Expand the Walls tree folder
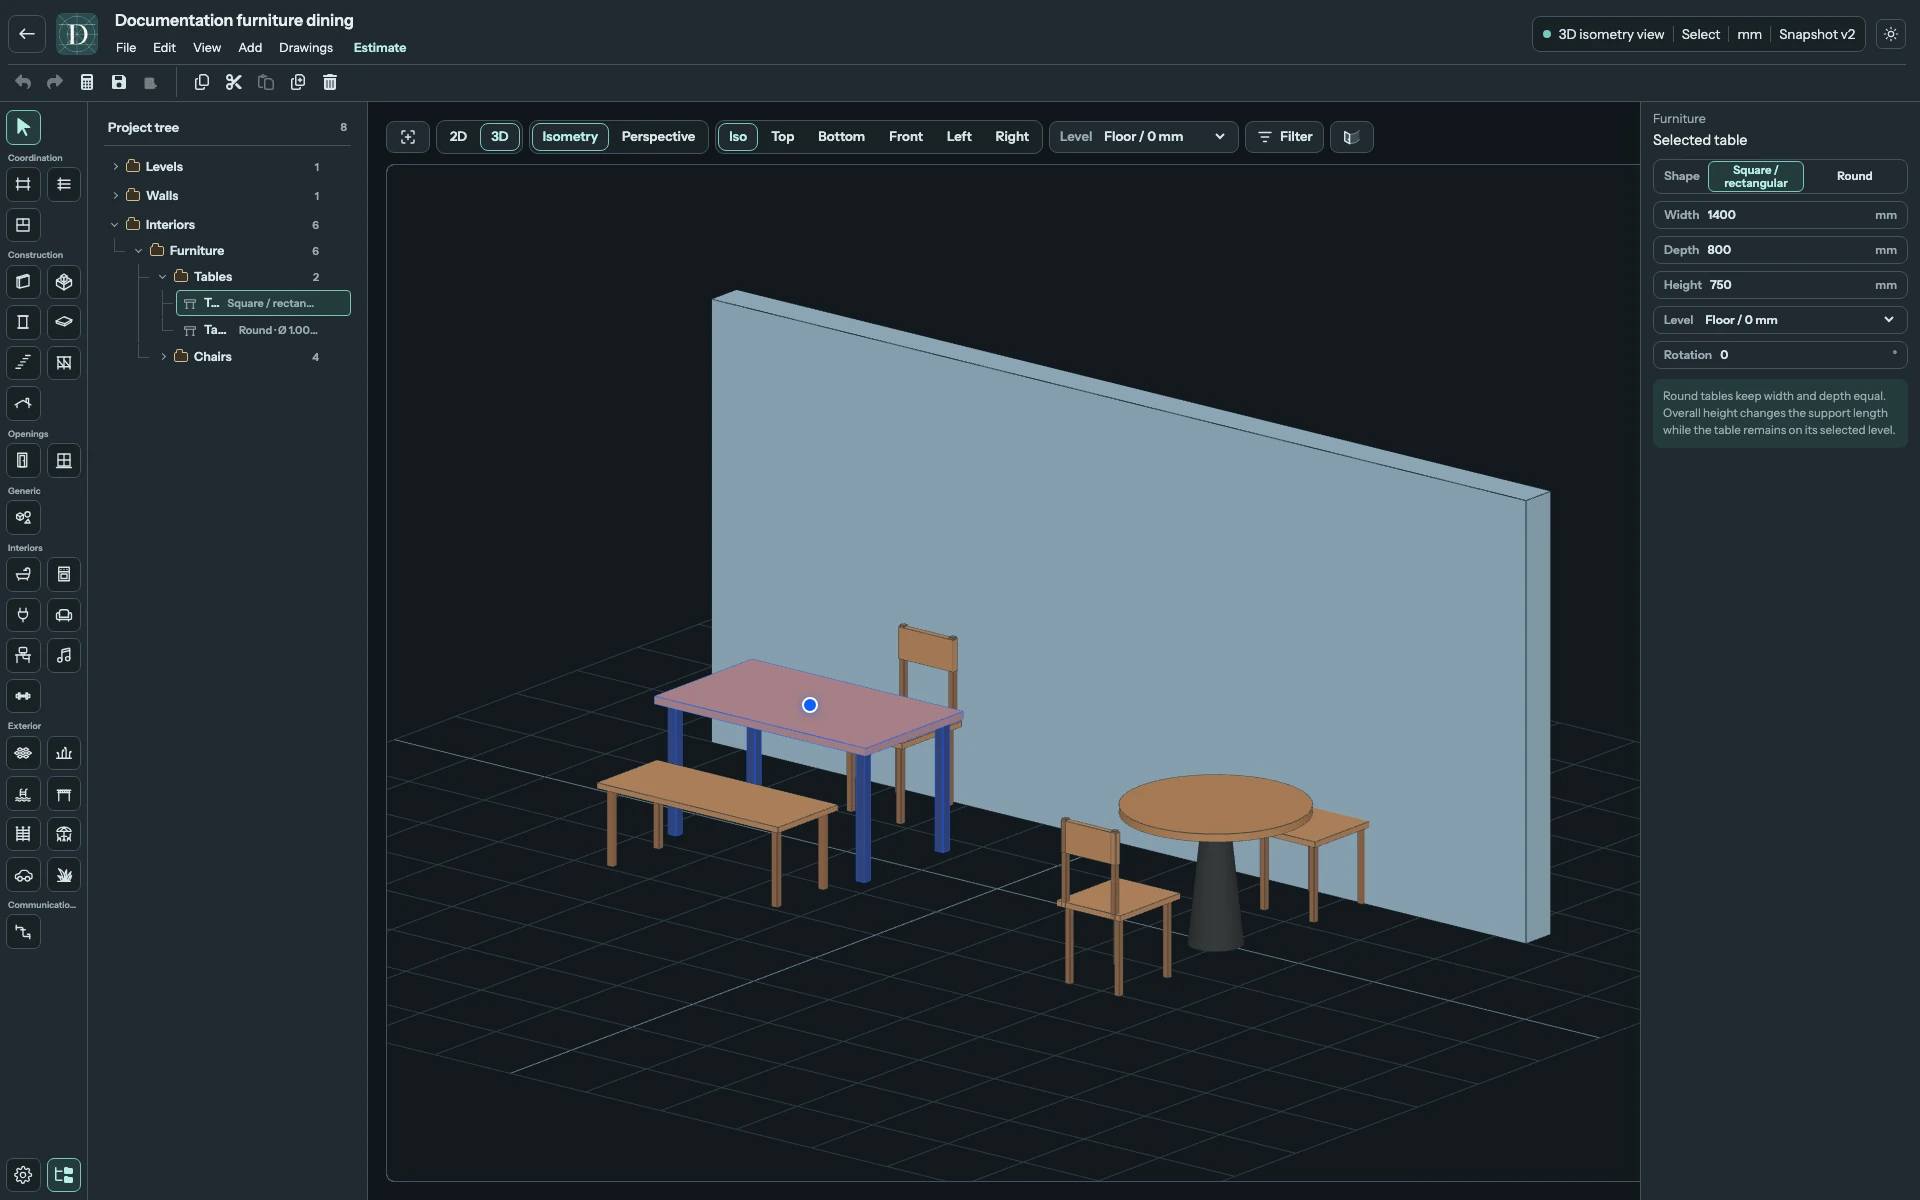1920x1200 pixels. 116,196
